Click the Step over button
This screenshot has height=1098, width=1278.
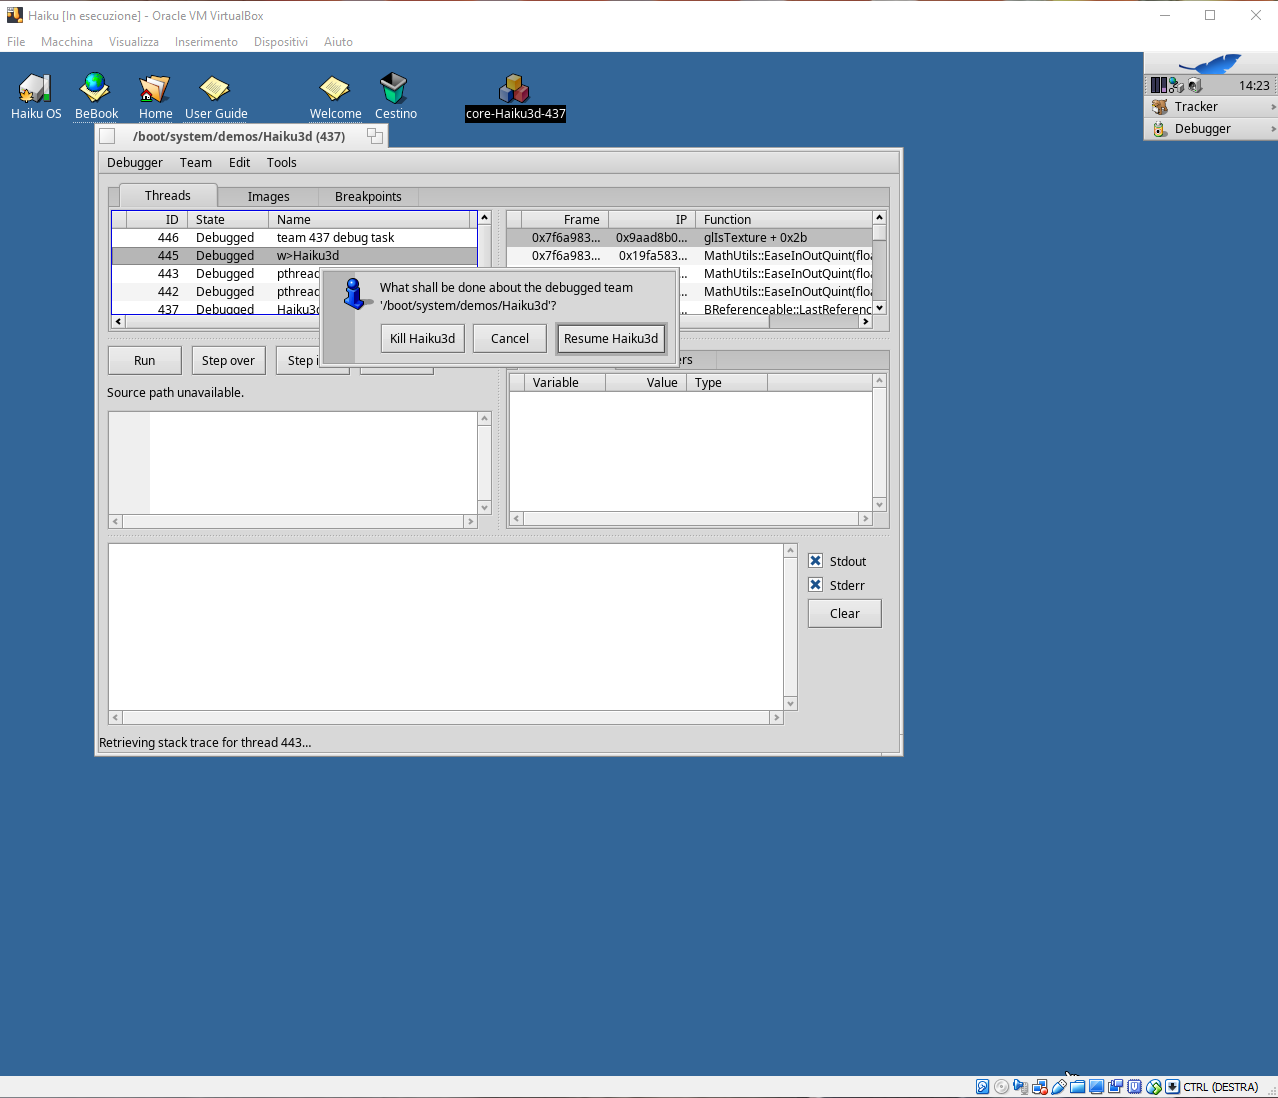pos(228,361)
